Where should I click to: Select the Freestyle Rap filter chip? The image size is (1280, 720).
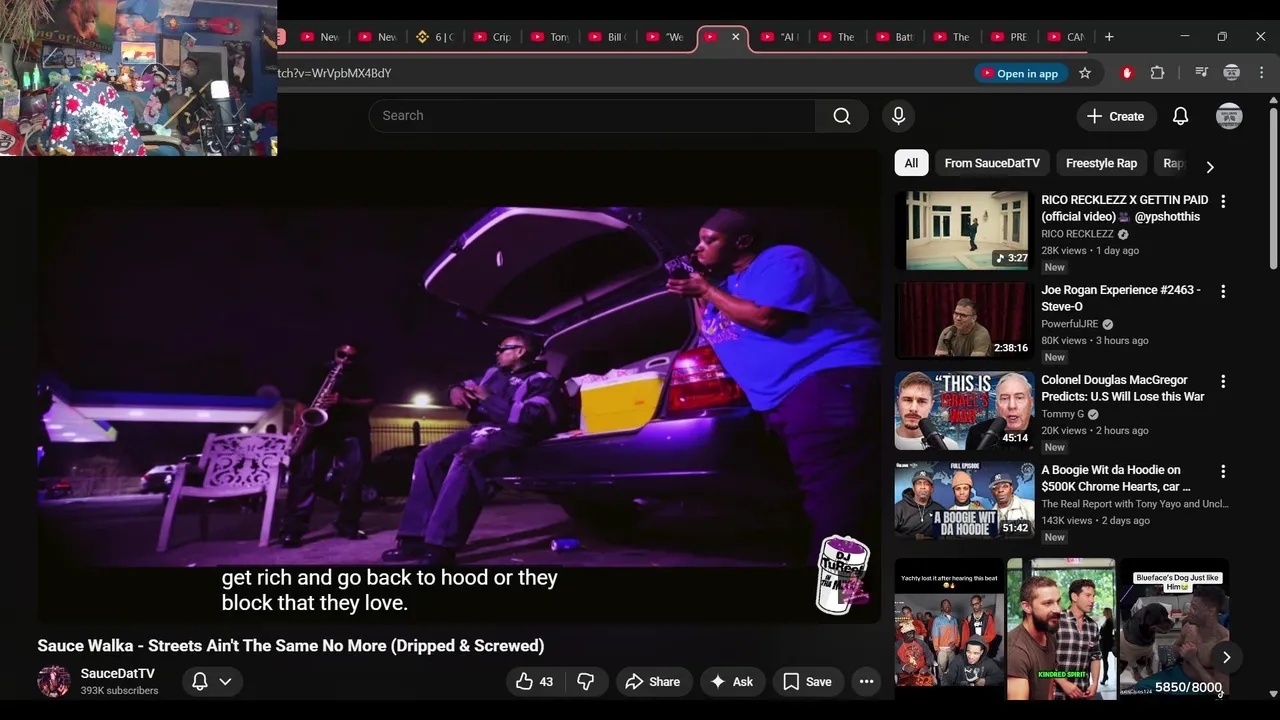coord(1101,163)
